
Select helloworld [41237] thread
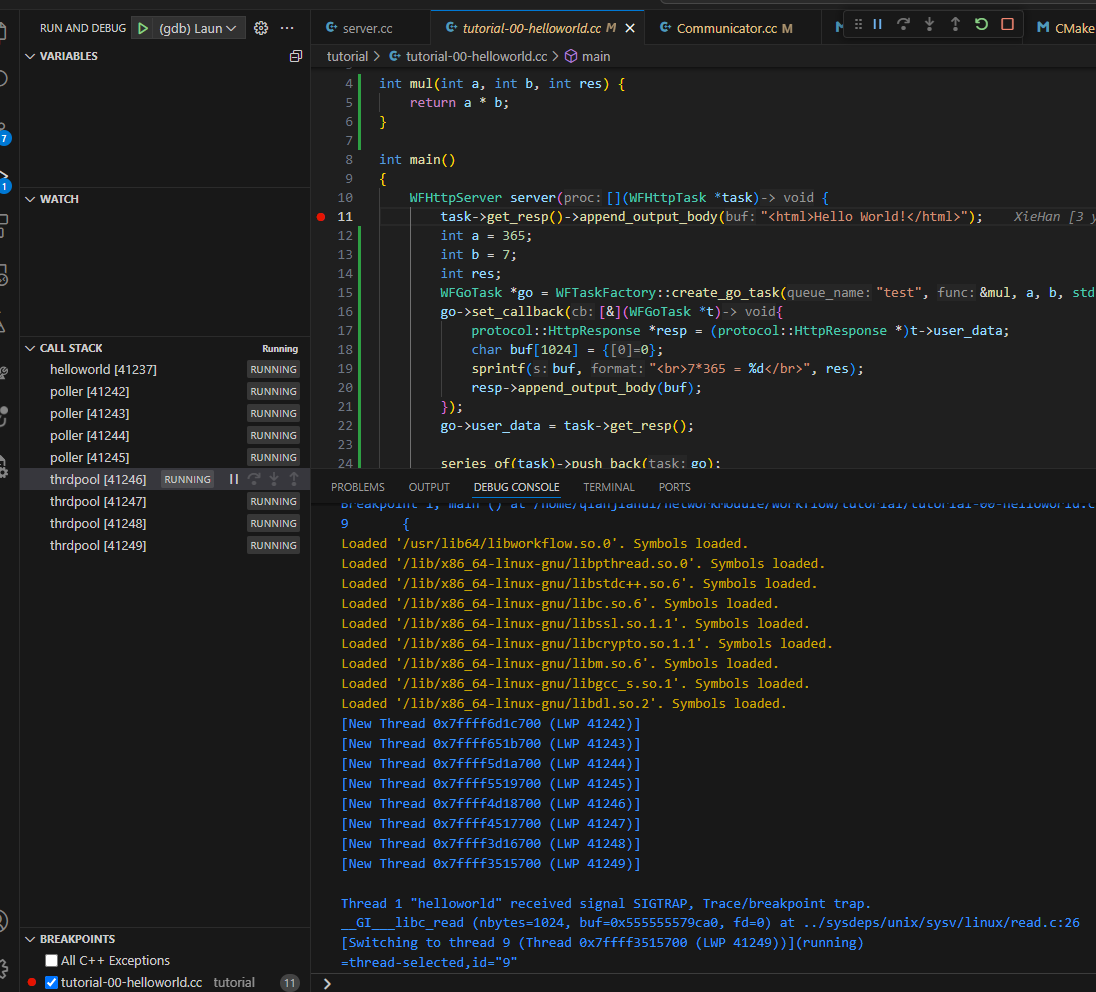pos(165,370)
